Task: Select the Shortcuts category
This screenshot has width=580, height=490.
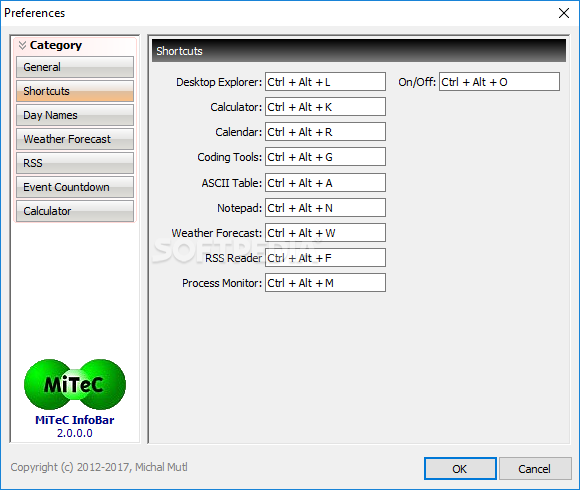Action: click(x=75, y=91)
